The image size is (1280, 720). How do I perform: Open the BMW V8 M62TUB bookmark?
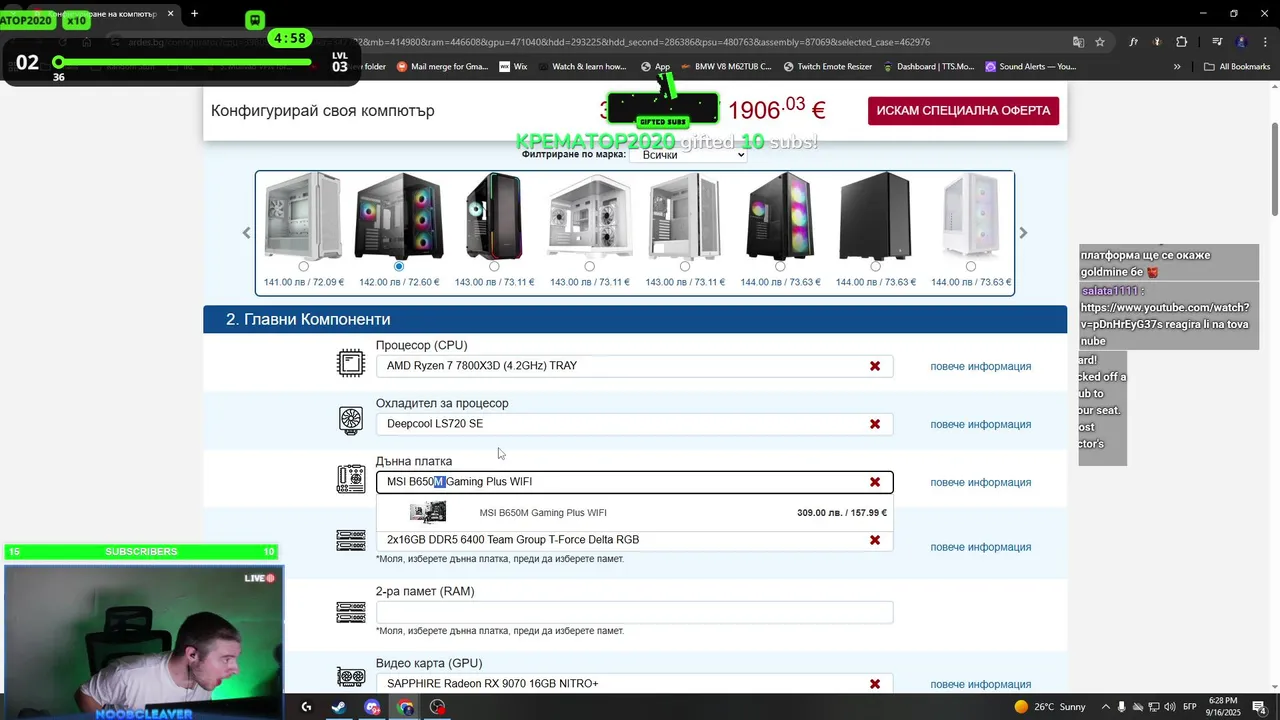(x=726, y=67)
